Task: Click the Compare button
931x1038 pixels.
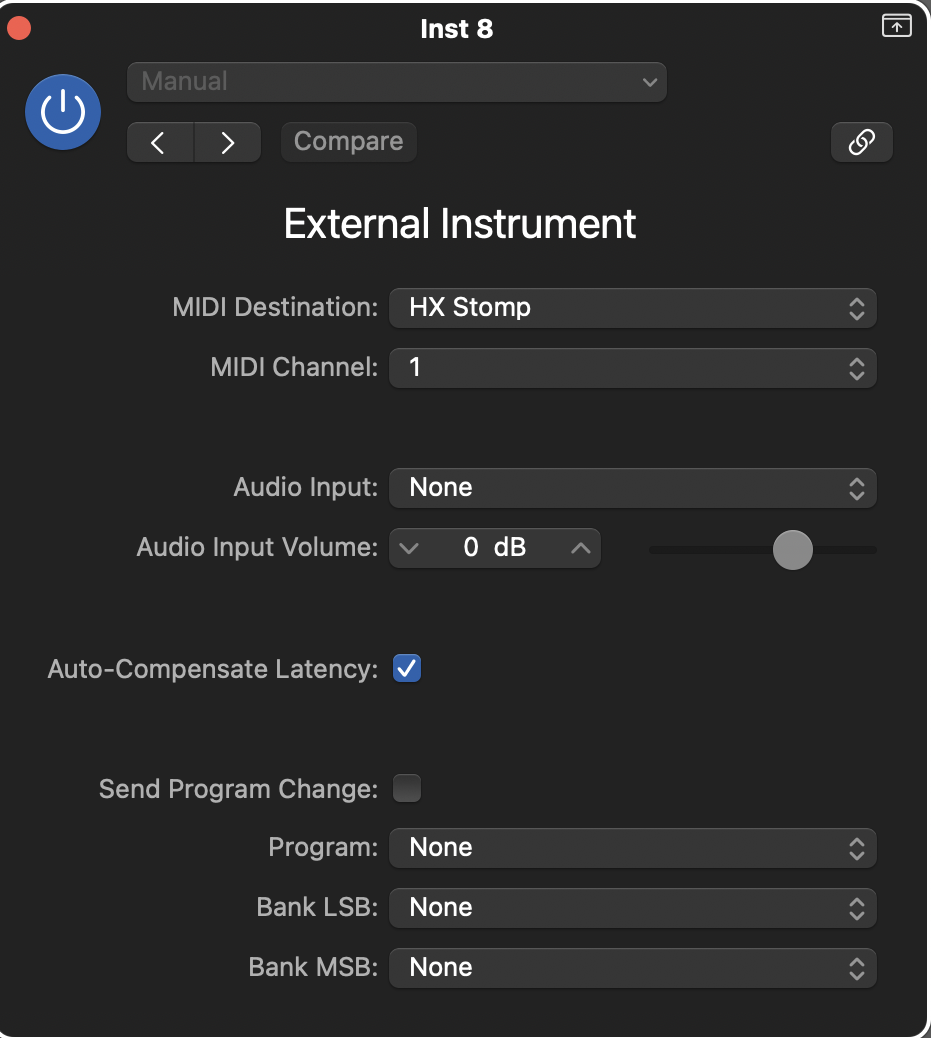Action: pyautogui.click(x=348, y=142)
